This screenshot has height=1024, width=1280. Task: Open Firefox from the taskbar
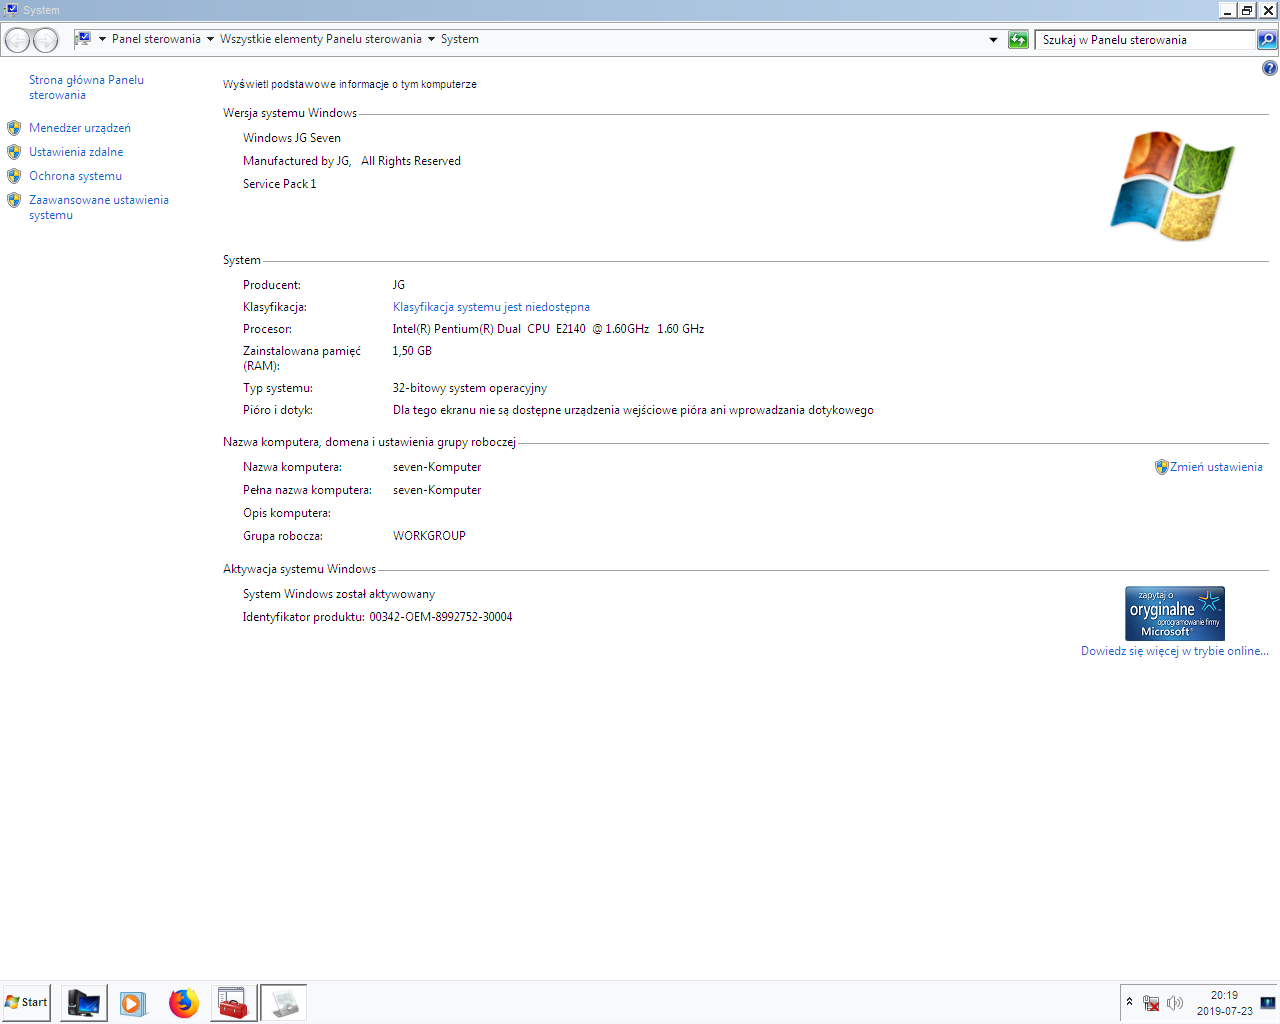coord(184,1002)
